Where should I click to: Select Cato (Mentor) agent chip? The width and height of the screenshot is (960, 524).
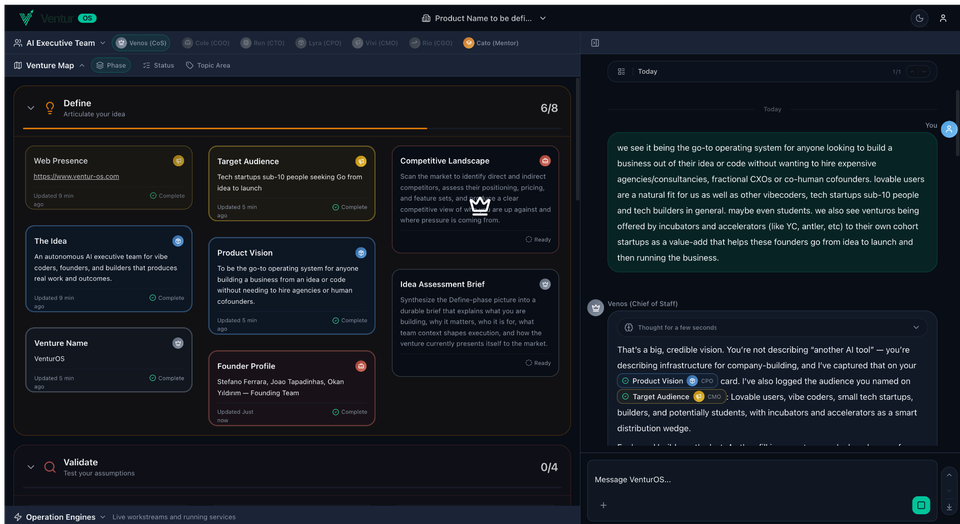click(x=490, y=43)
